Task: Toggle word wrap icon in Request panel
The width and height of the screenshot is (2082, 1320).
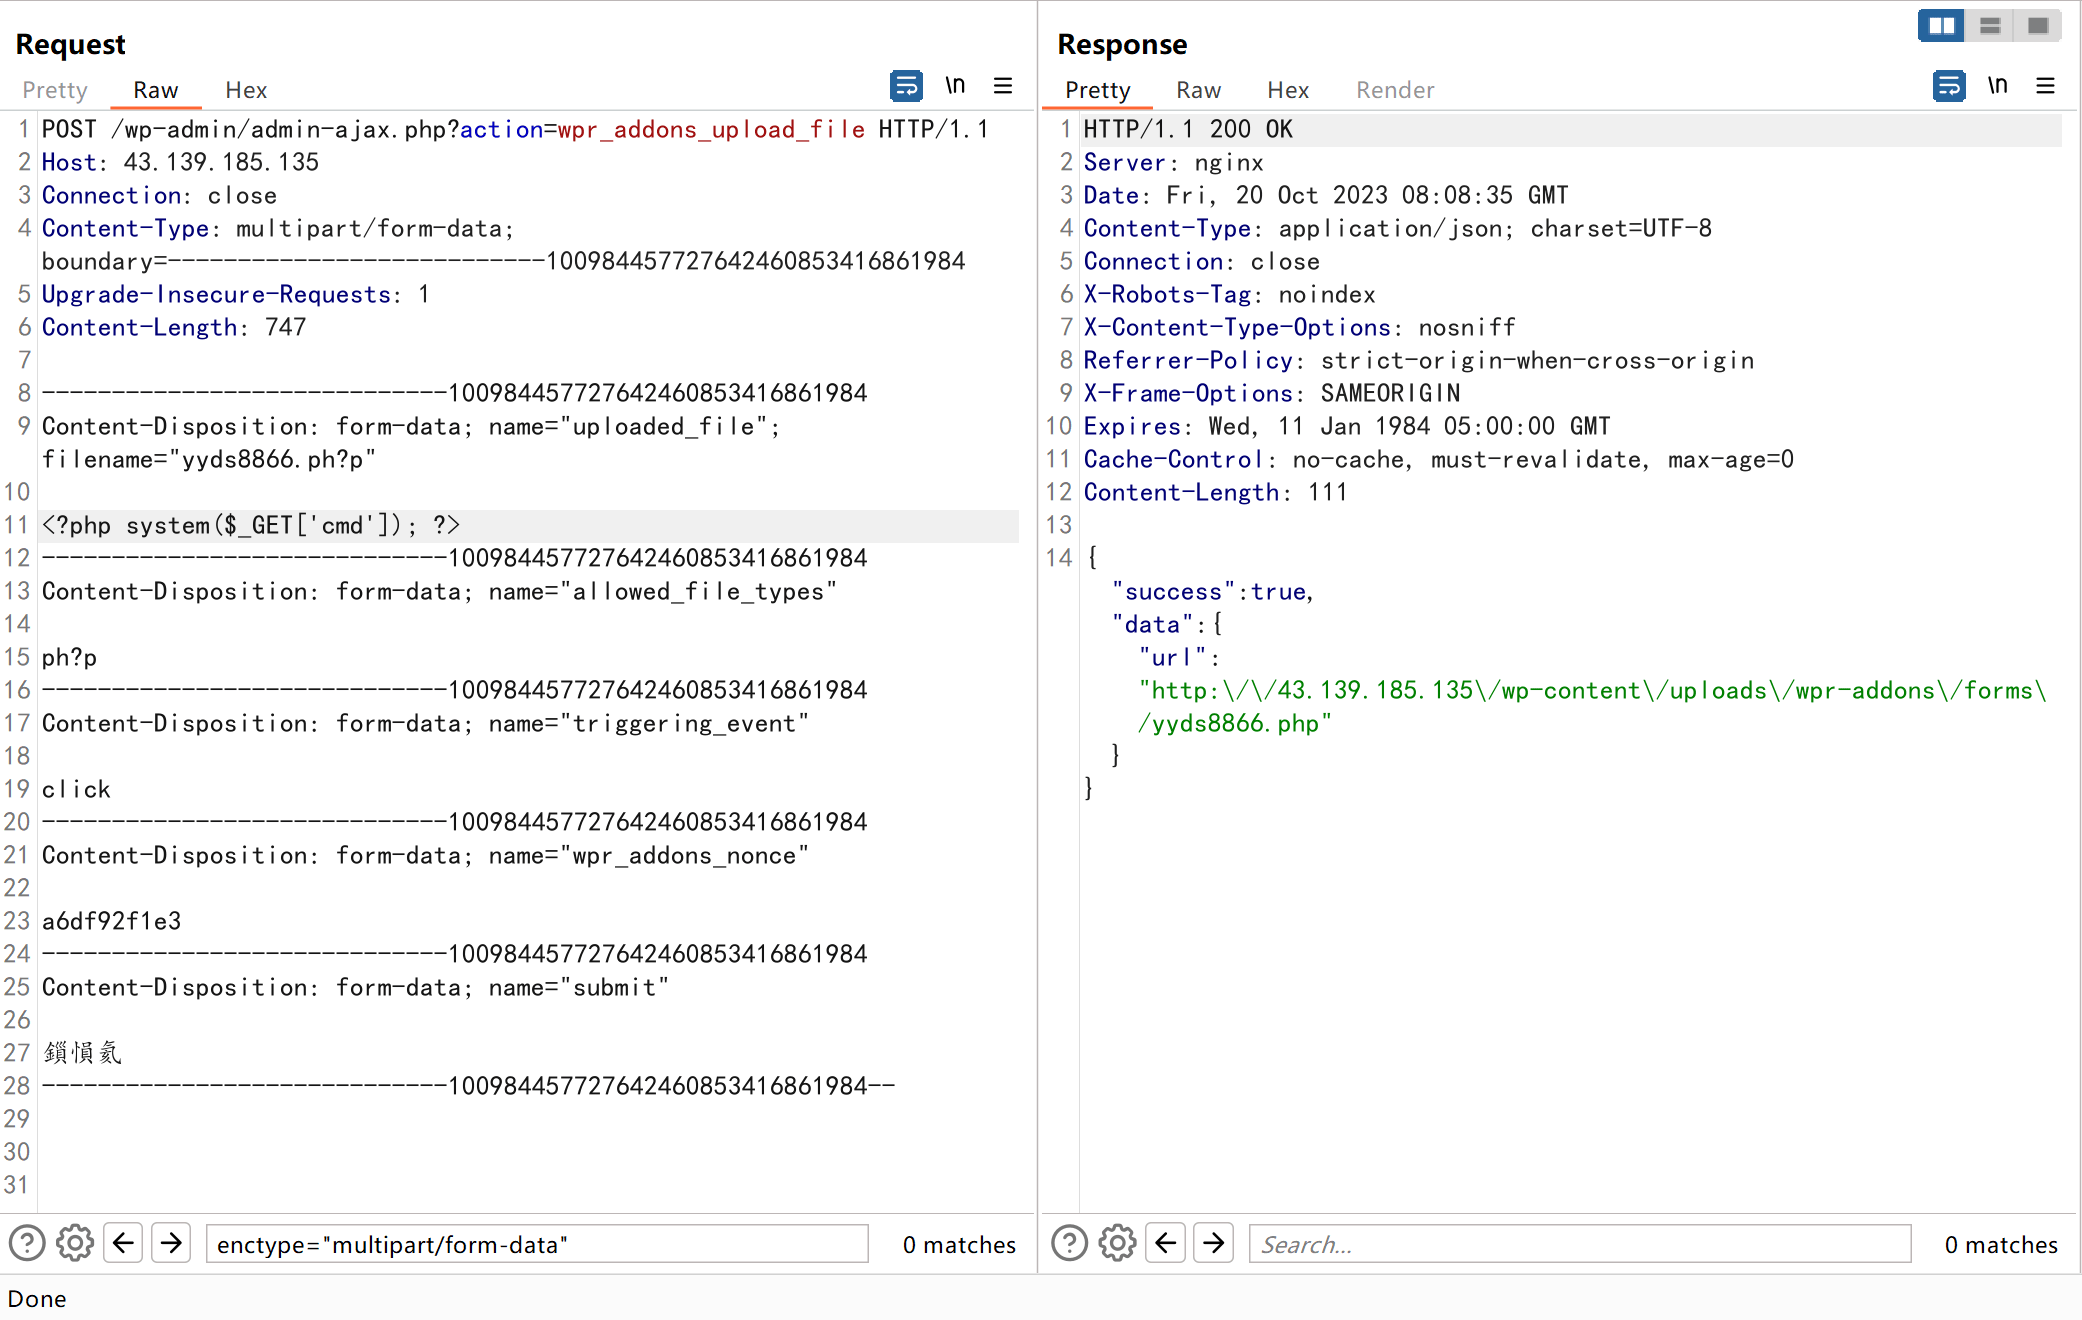Action: tap(906, 86)
